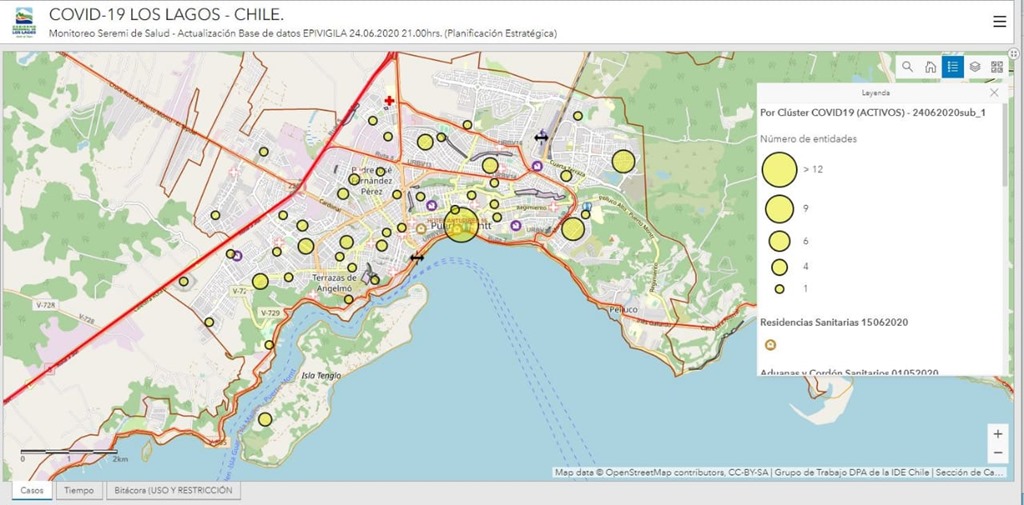The width and height of the screenshot is (1024, 505).
Task: Select the yellow cluster circle on Isla Tenglo
Action: pyautogui.click(x=265, y=419)
